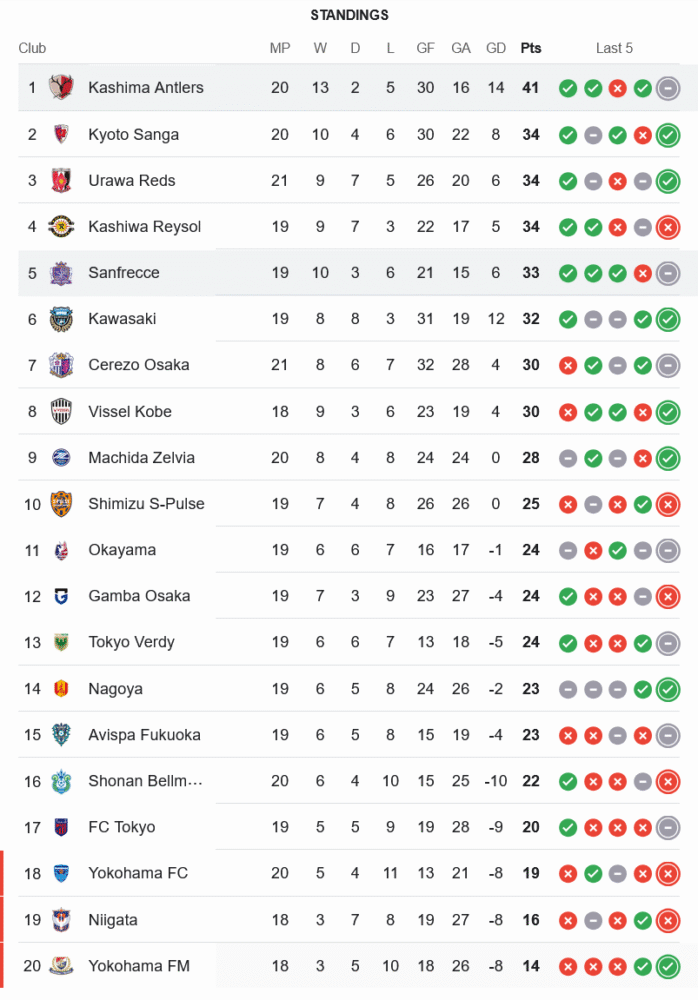Image resolution: width=698 pixels, height=1000 pixels.
Task: Sort standings by the Pts column
Action: [530, 48]
